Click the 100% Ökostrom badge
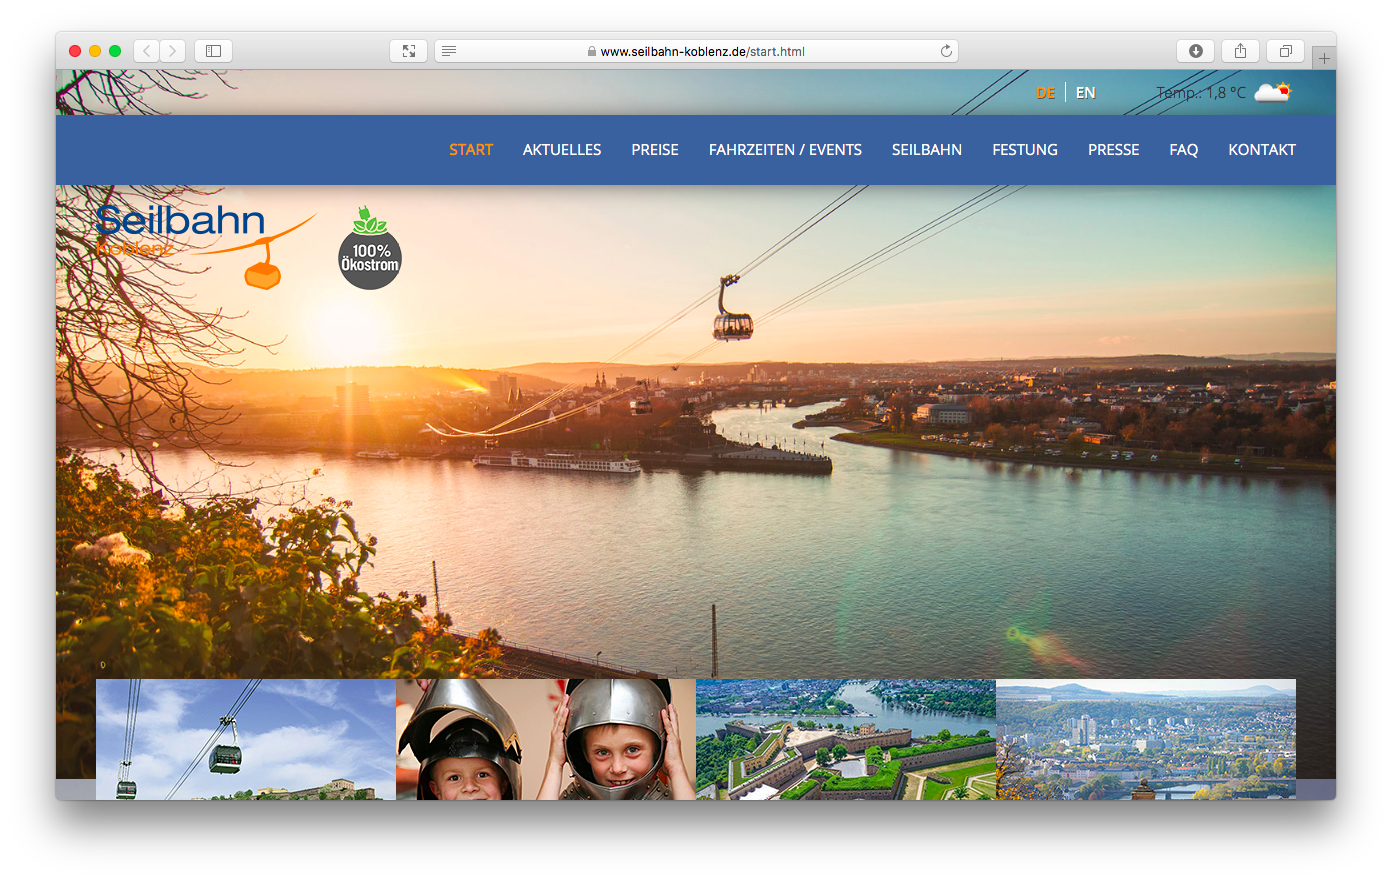This screenshot has height=880, width=1392. click(x=370, y=248)
